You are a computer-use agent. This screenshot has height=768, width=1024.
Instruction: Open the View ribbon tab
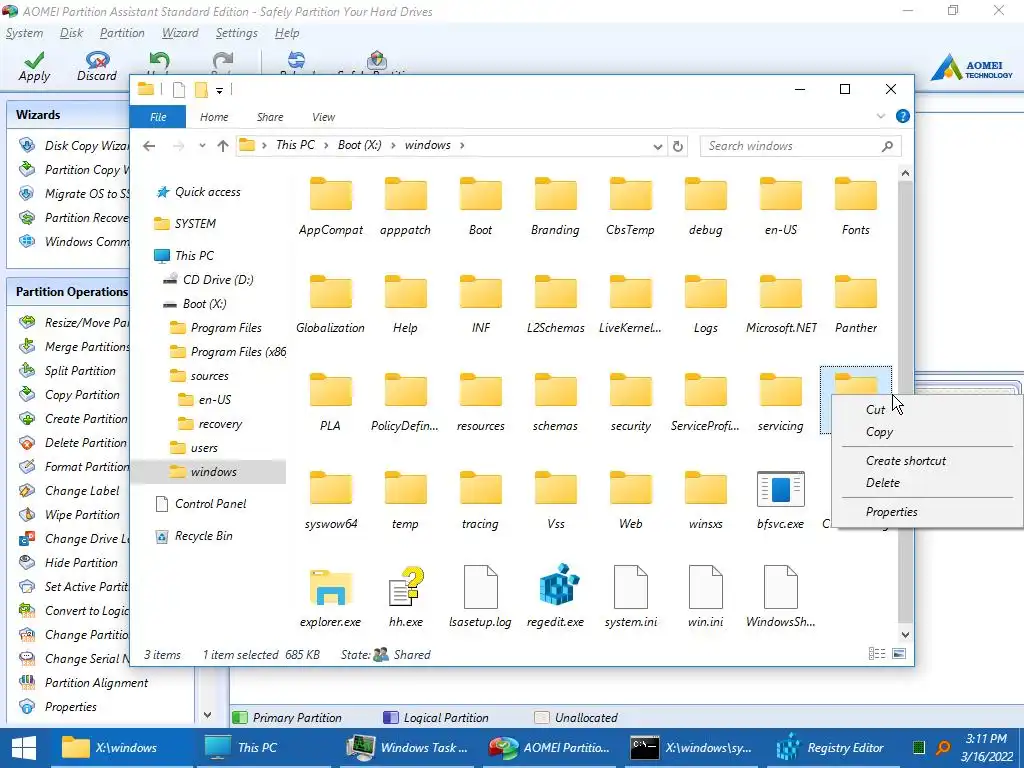click(x=323, y=117)
